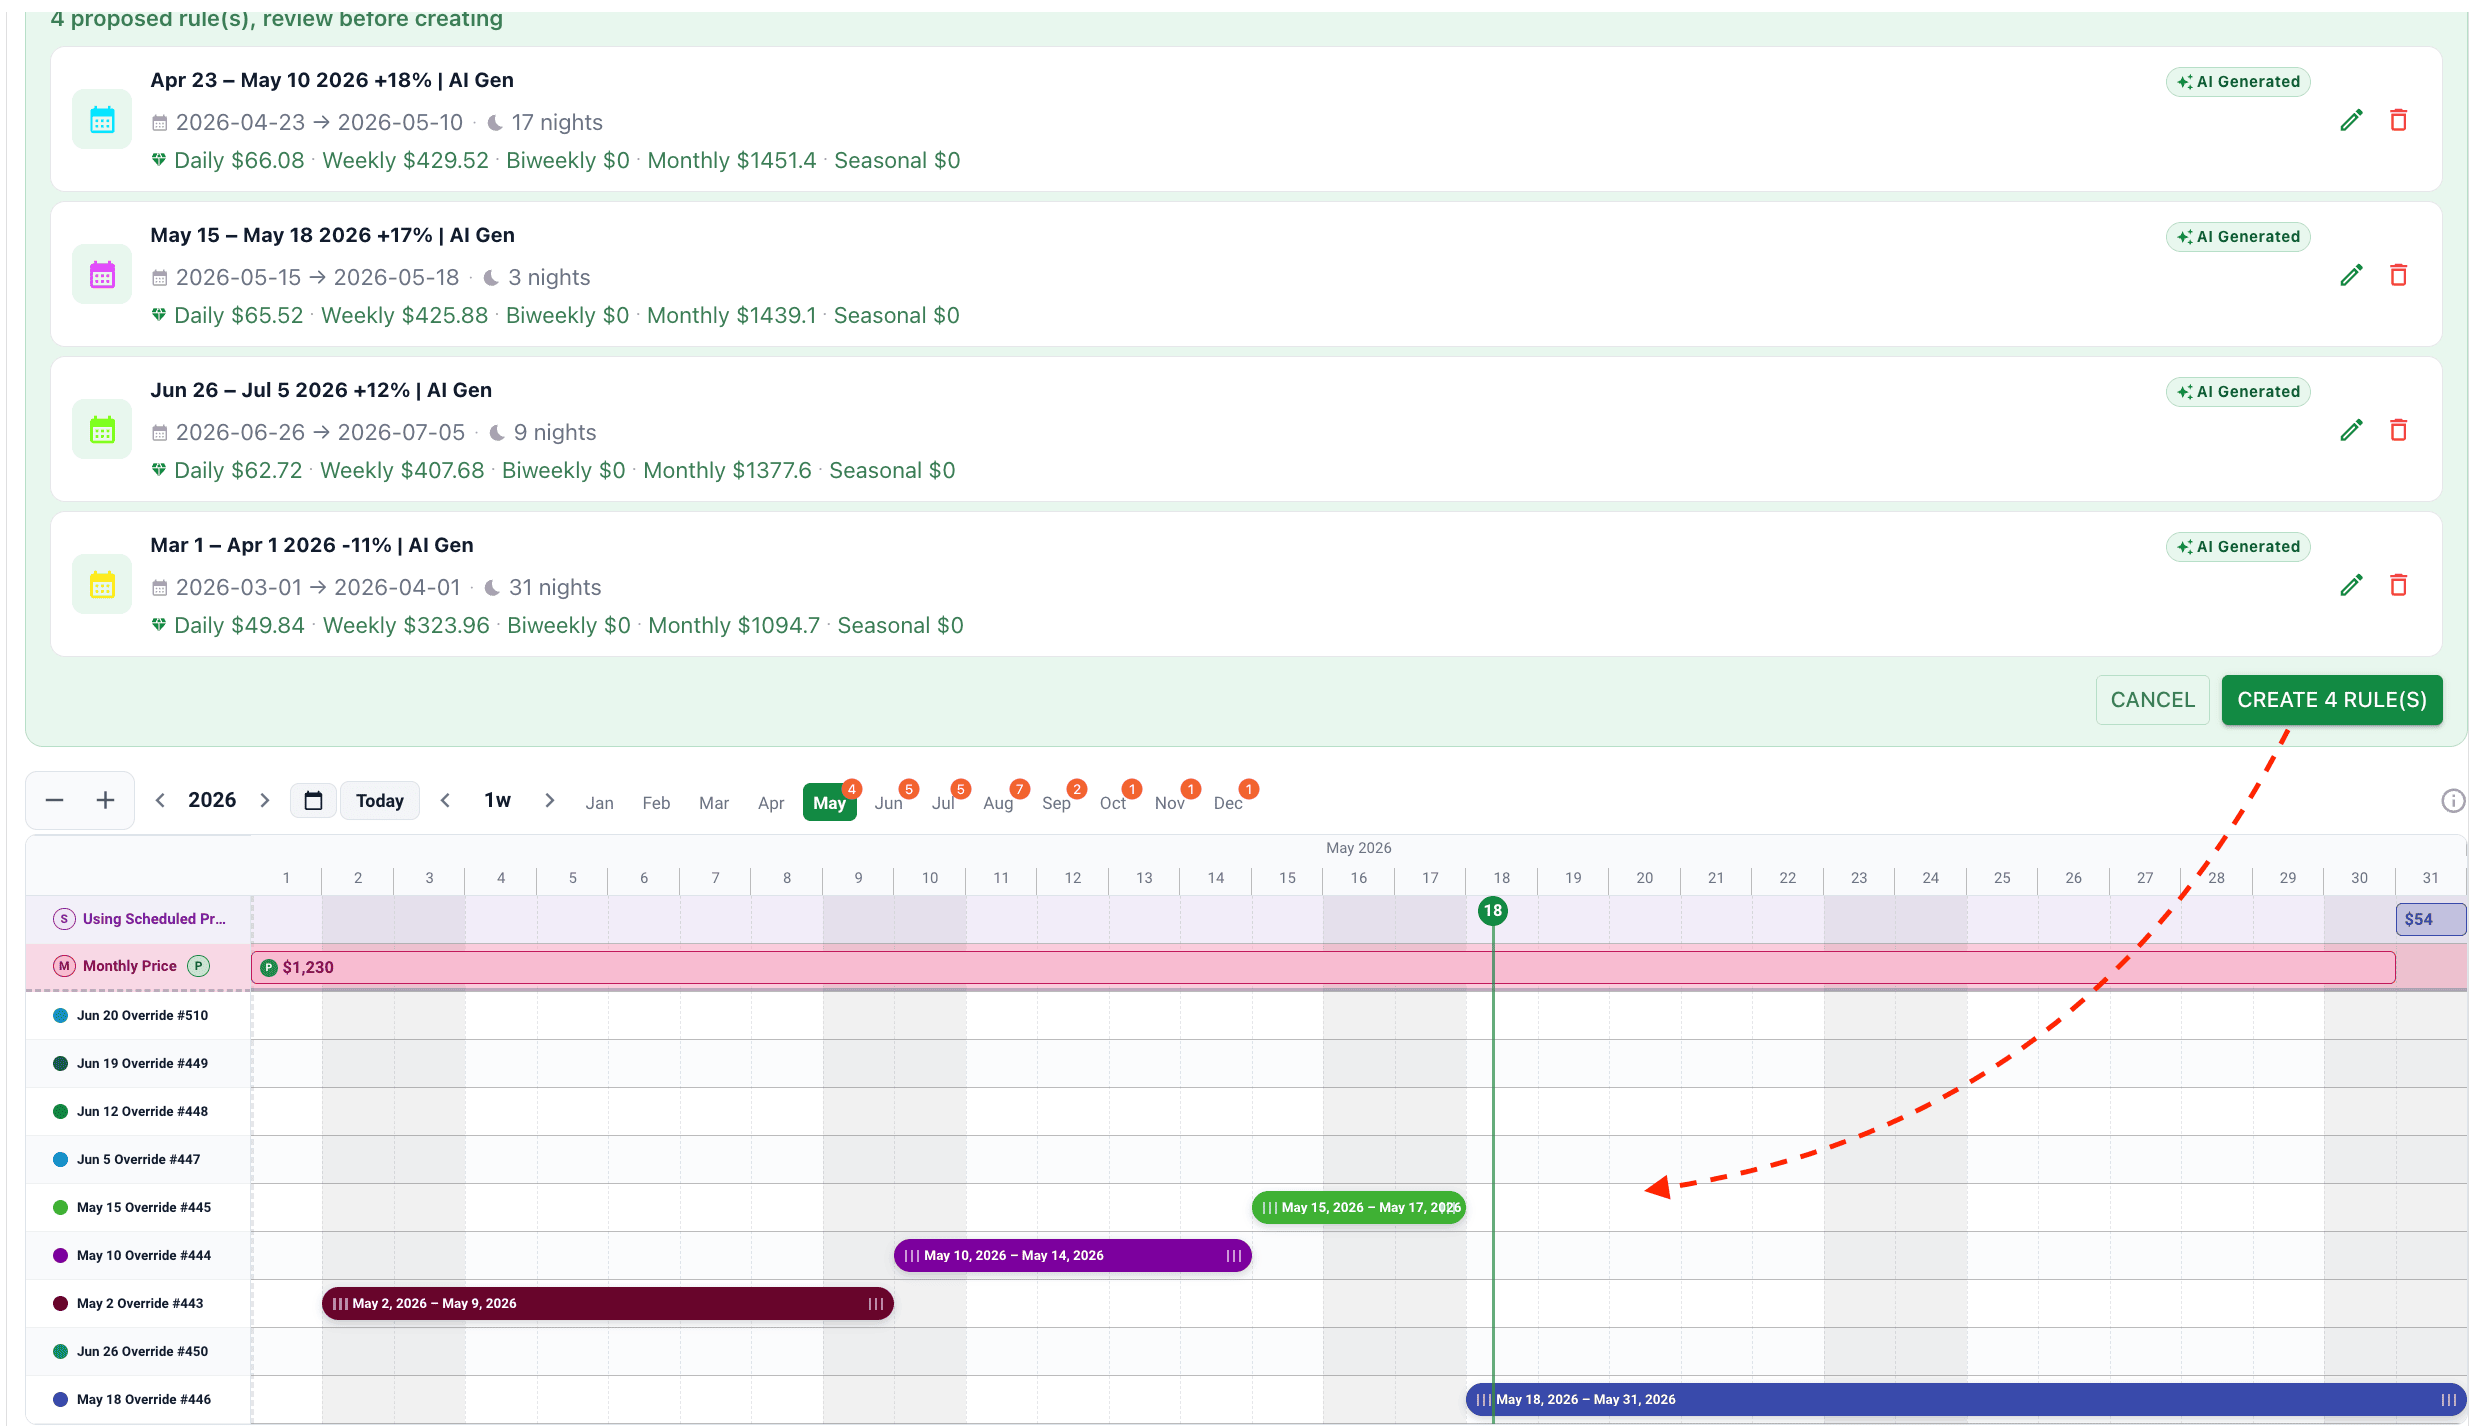
Task: Select row May 10 Override #444
Action: click(138, 1255)
